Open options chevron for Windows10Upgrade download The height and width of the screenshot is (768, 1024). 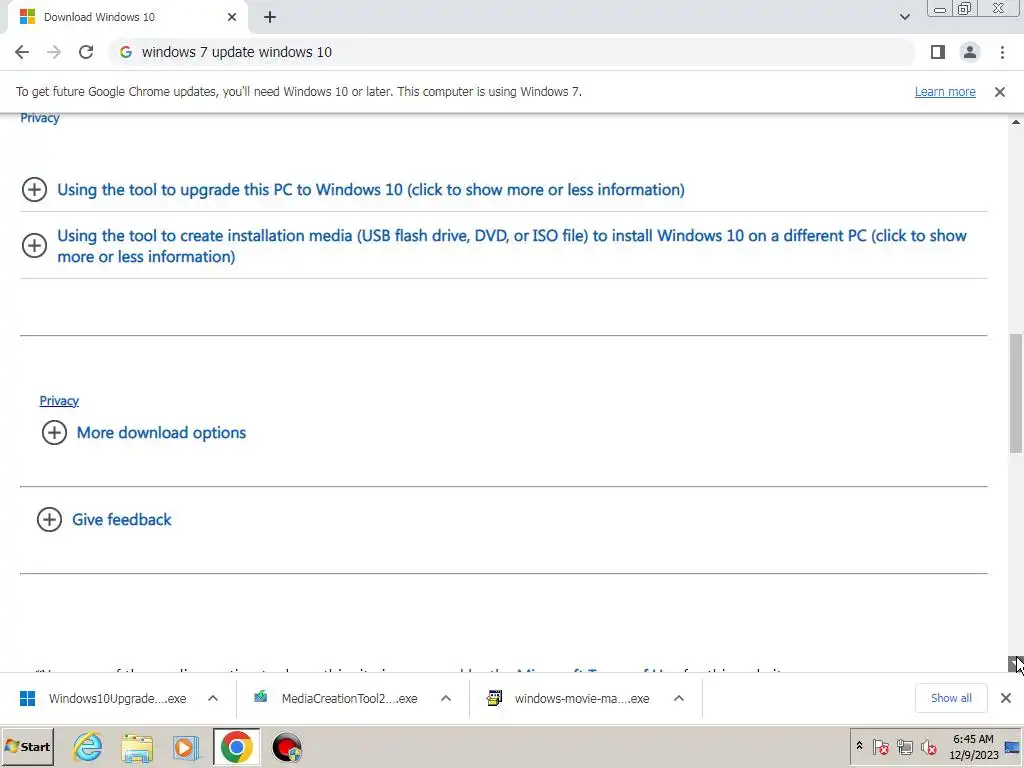click(x=213, y=699)
